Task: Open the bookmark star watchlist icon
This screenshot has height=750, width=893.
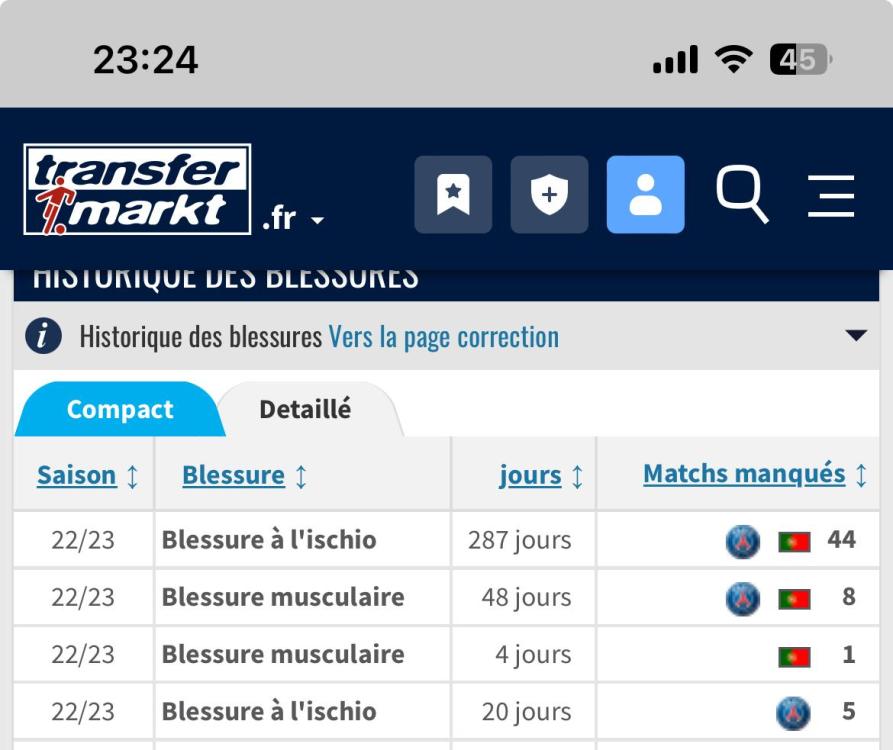Action: [x=453, y=194]
